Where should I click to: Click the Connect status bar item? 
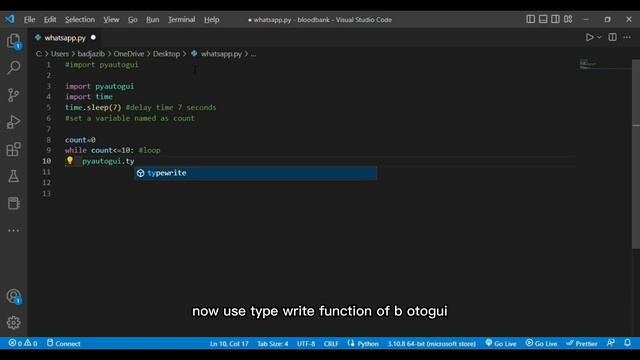(x=63, y=343)
